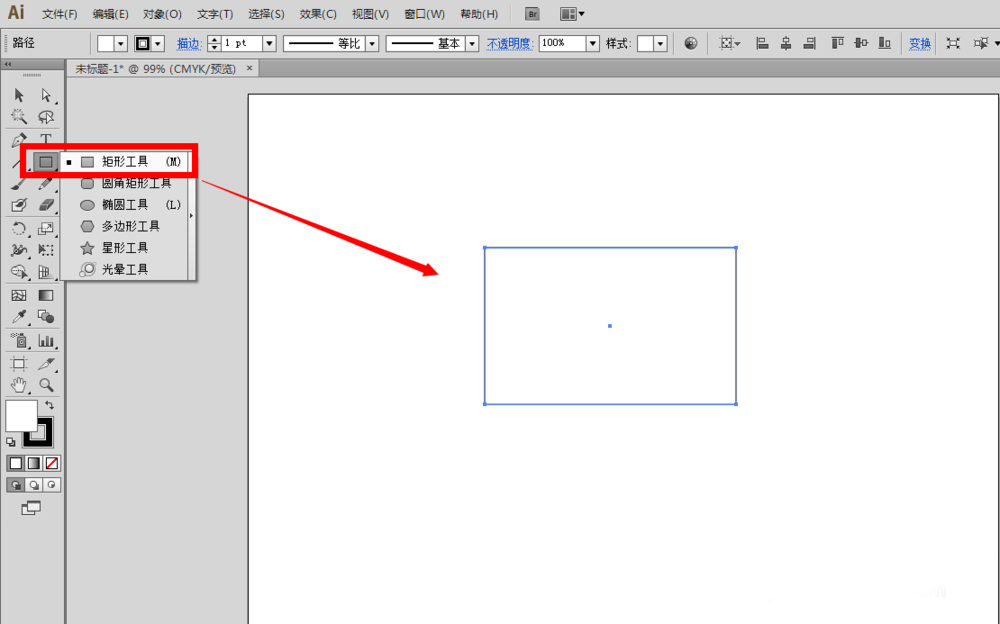Click the large white Fill color swatch
1000x624 pixels.
21,415
